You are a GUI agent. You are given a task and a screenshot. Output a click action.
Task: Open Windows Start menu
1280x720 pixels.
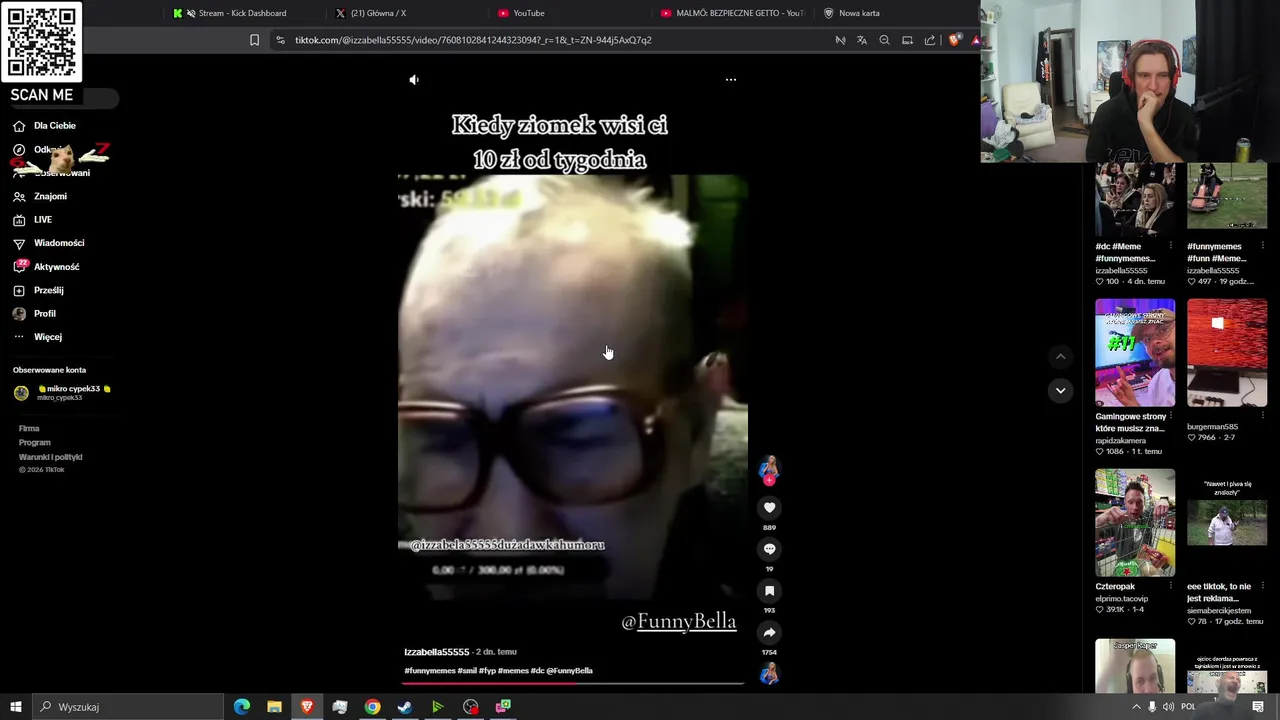point(15,707)
